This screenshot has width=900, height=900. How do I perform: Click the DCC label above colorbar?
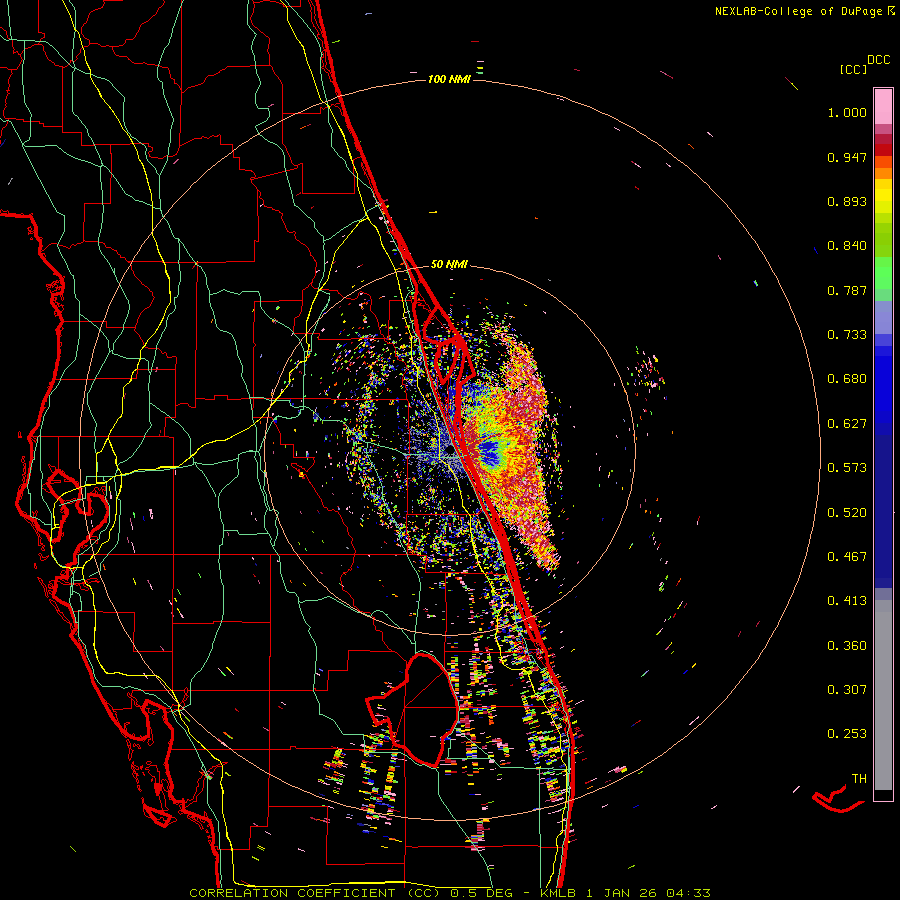point(879,60)
